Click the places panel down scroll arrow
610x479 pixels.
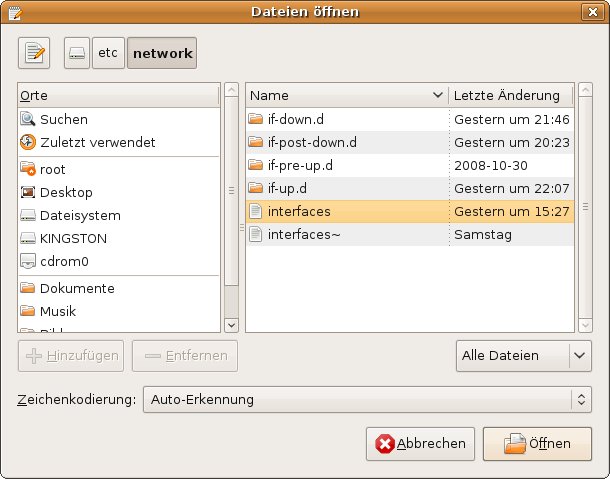point(232,324)
